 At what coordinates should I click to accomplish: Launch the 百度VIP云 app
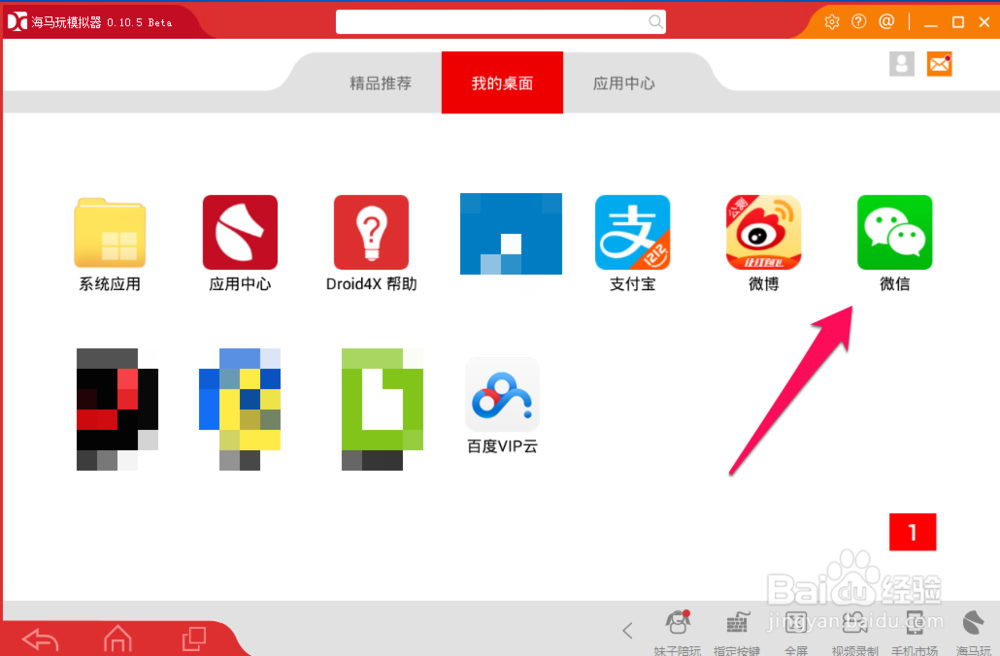click(503, 395)
